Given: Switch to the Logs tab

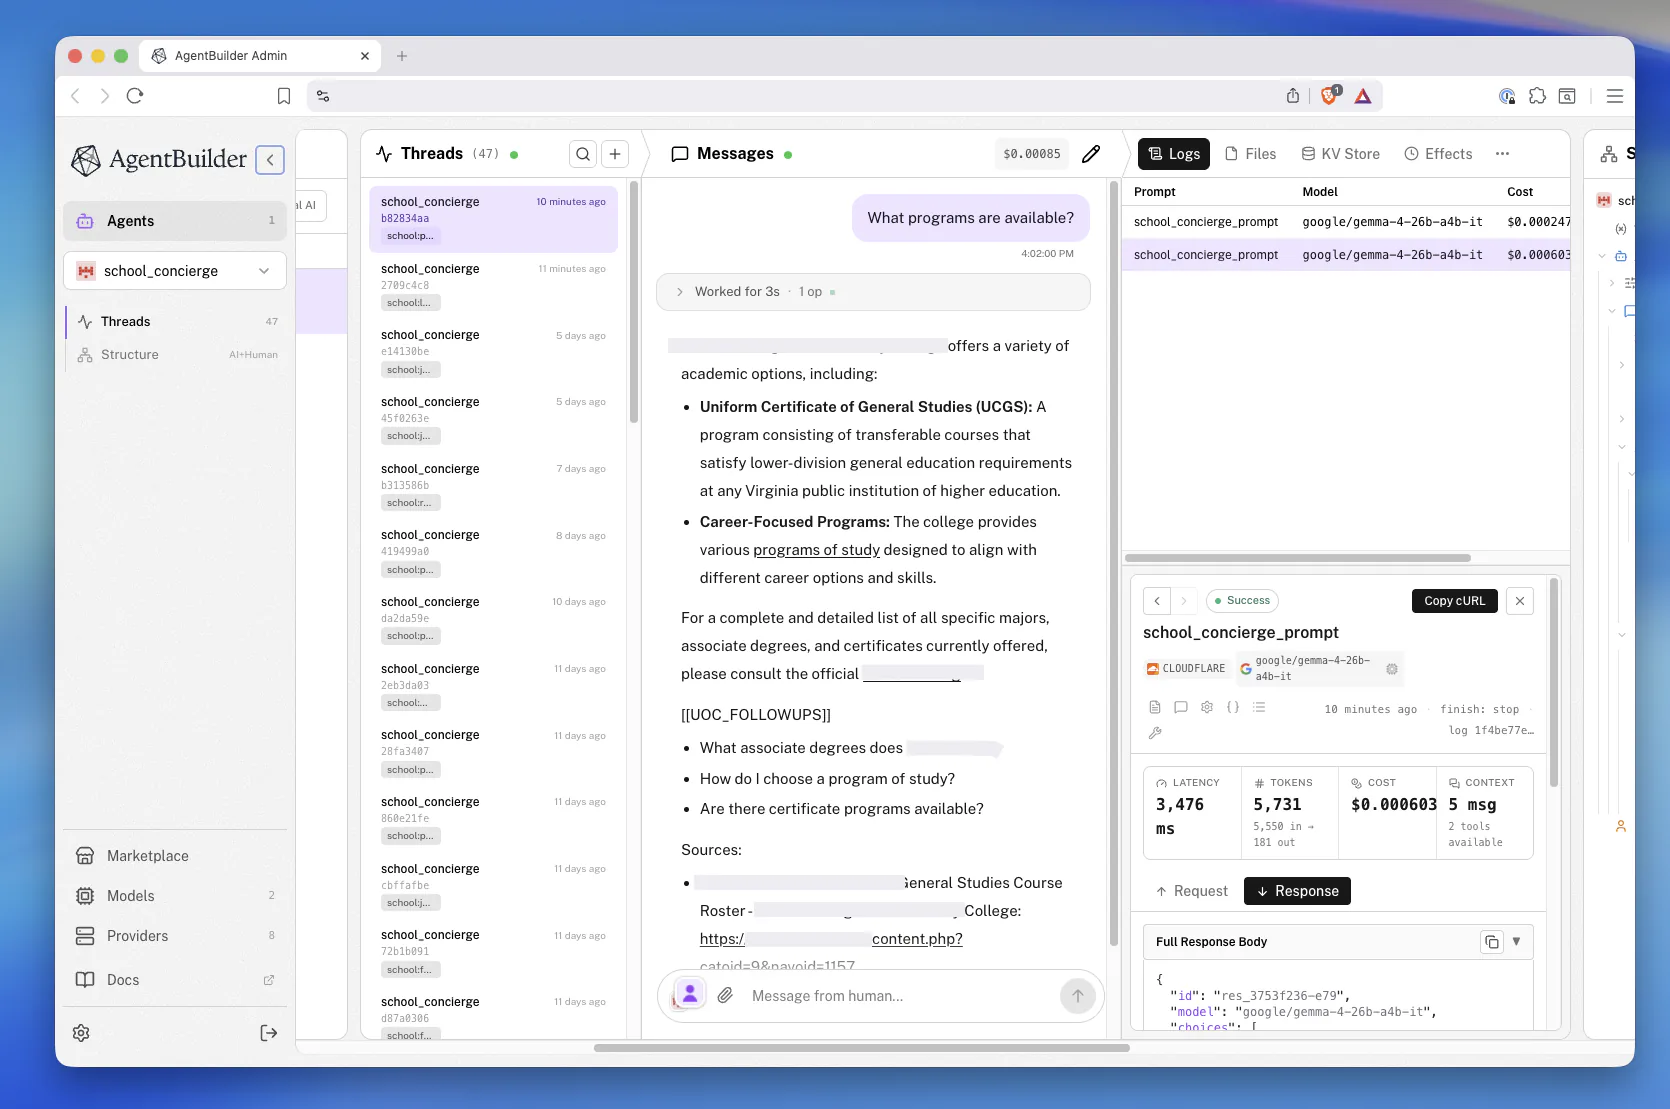Looking at the screenshot, I should tap(1174, 154).
